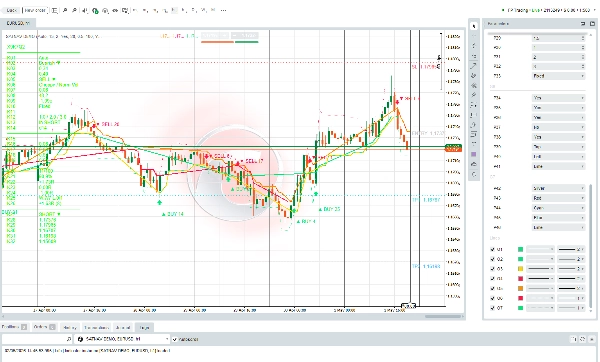The height and width of the screenshot is (362, 600).
Task: Toggle the line 02 checkbox
Action: [492, 259]
